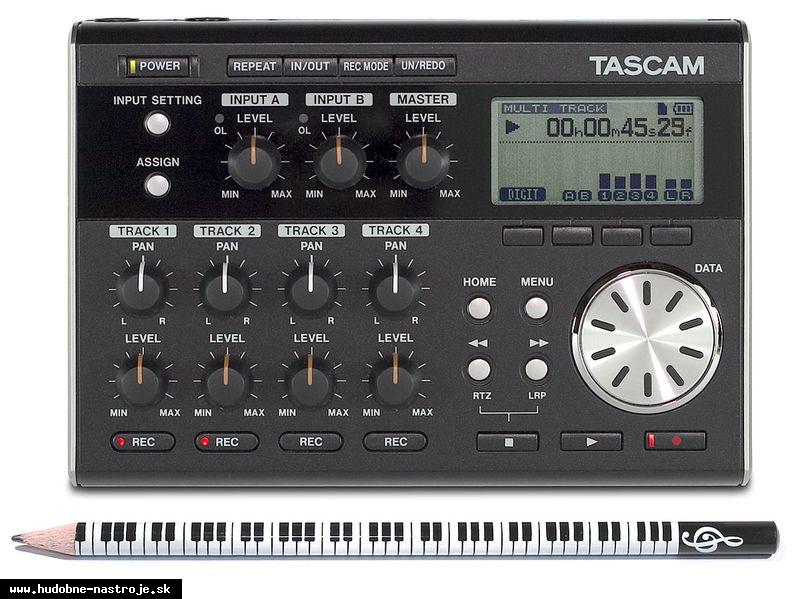800x599 pixels.
Task: Hit the UN/REDO button
Action: click(424, 66)
